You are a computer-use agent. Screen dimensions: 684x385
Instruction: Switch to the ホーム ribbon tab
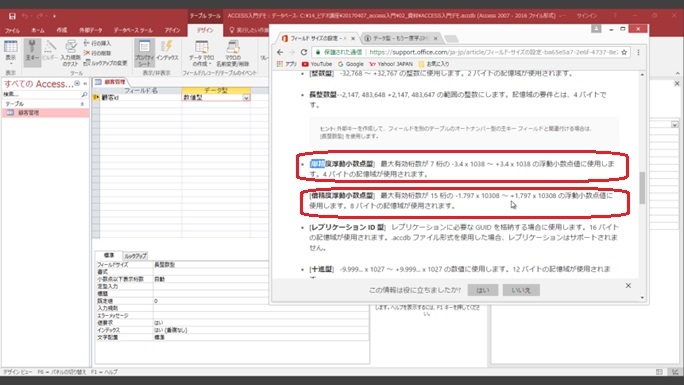tap(38, 30)
